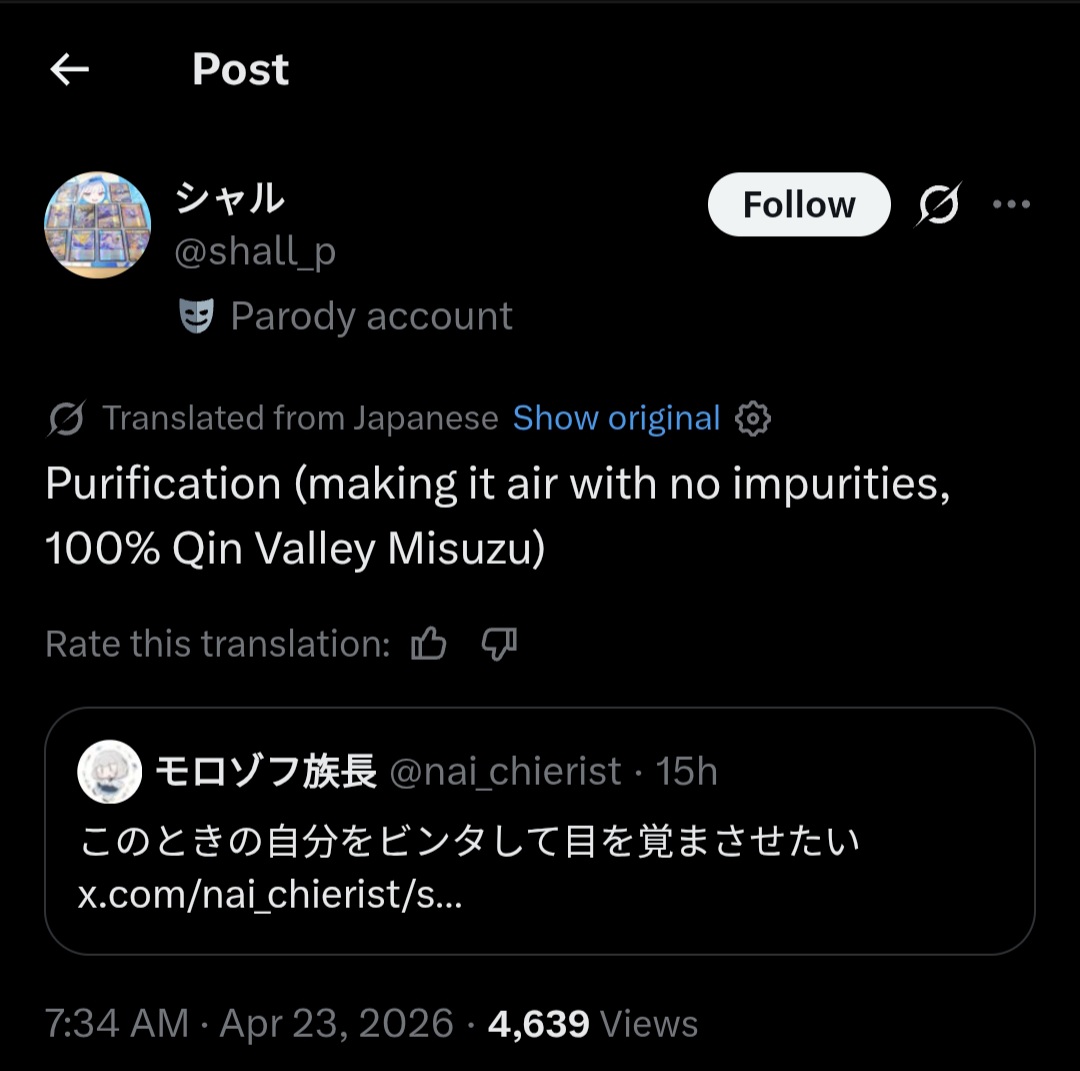Toggle Show original text
This screenshot has height=1071, width=1080.
coord(616,419)
